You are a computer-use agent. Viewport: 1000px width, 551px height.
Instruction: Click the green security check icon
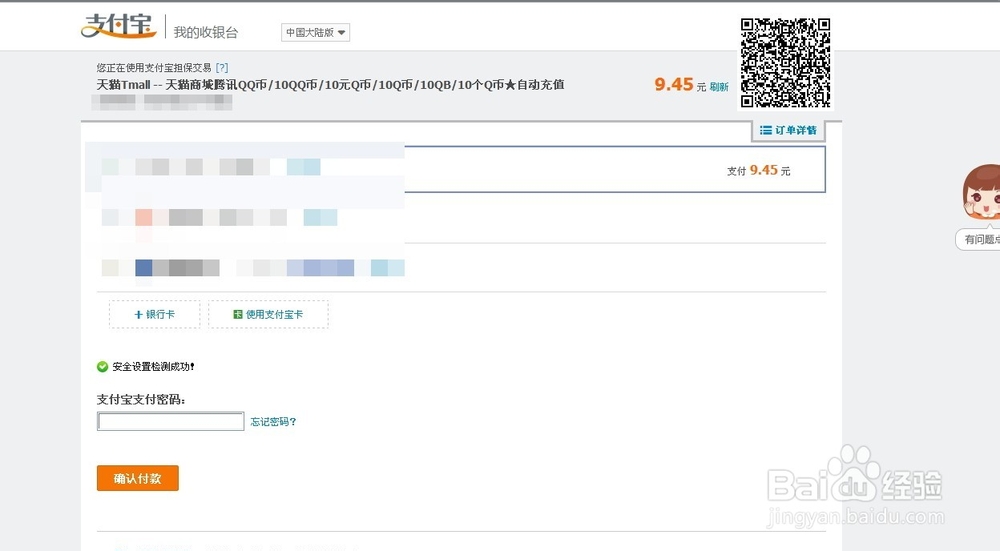(102, 367)
